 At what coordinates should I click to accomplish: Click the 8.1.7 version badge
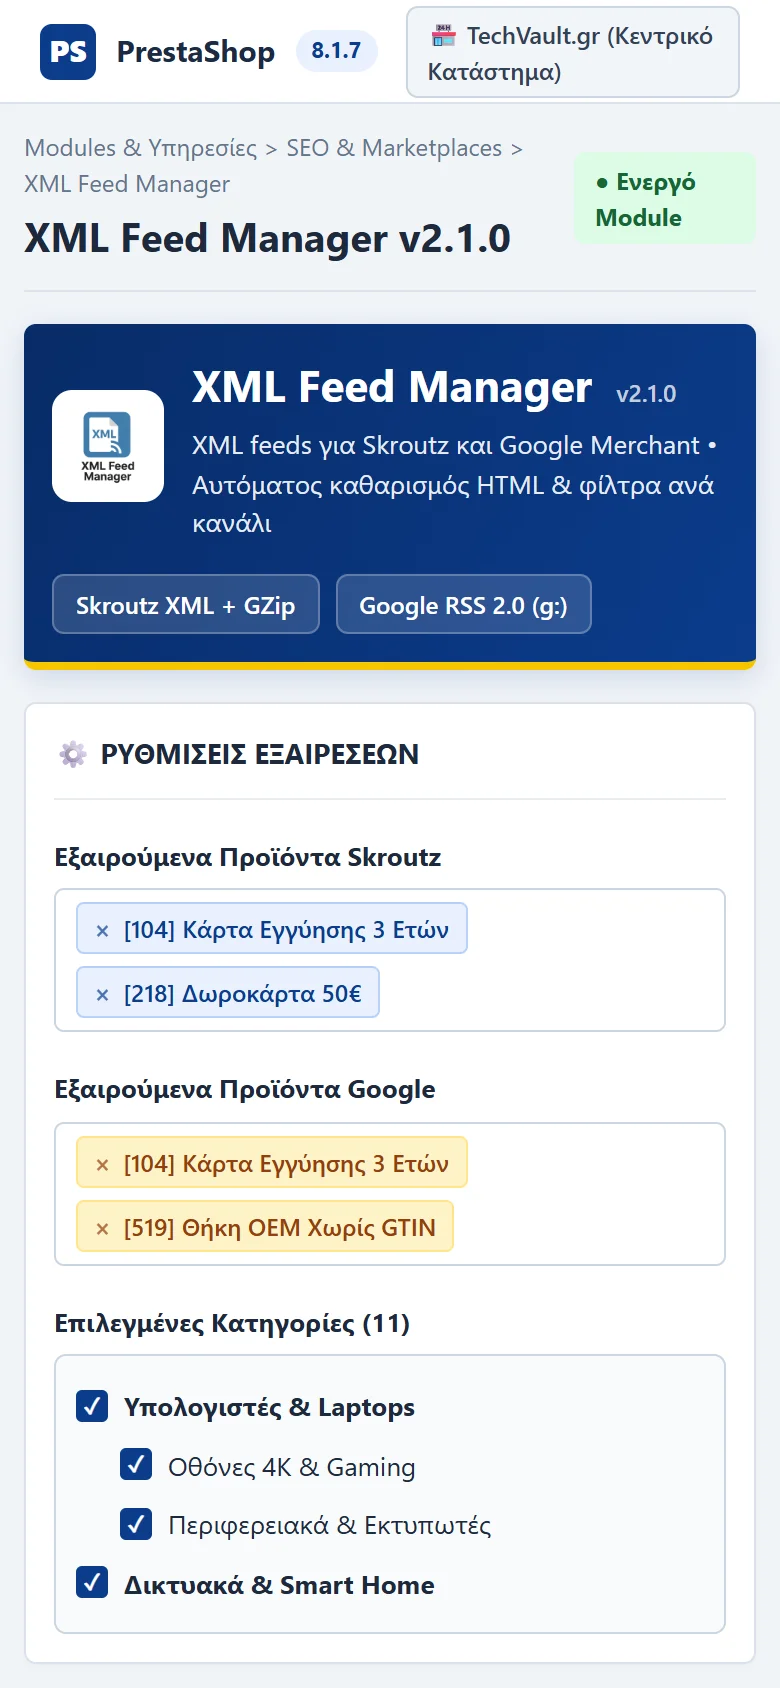(x=336, y=51)
